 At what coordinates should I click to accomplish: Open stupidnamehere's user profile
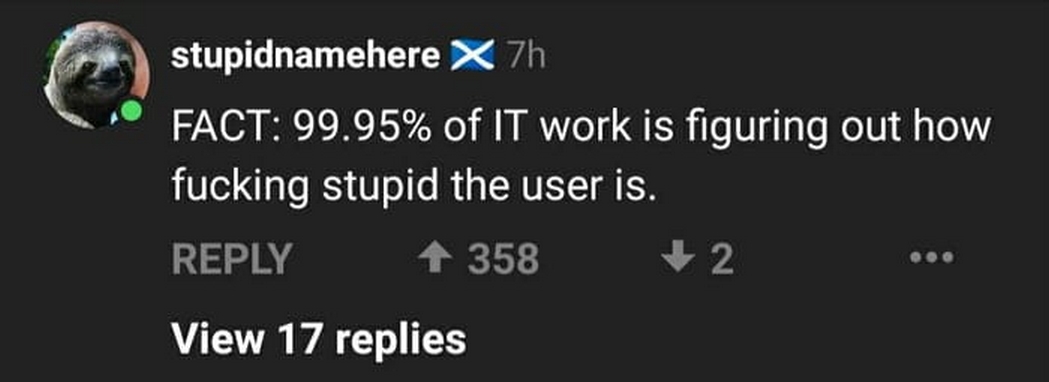click(305, 57)
